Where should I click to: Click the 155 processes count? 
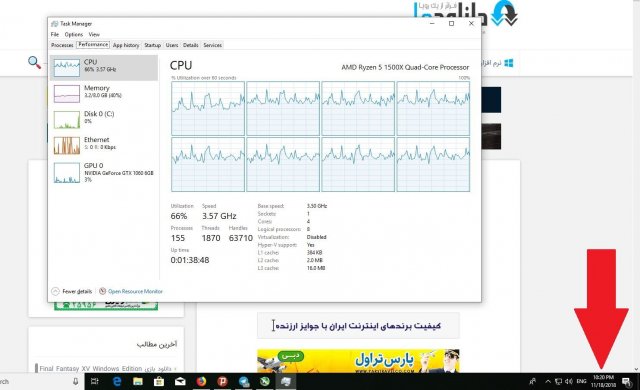click(x=178, y=238)
